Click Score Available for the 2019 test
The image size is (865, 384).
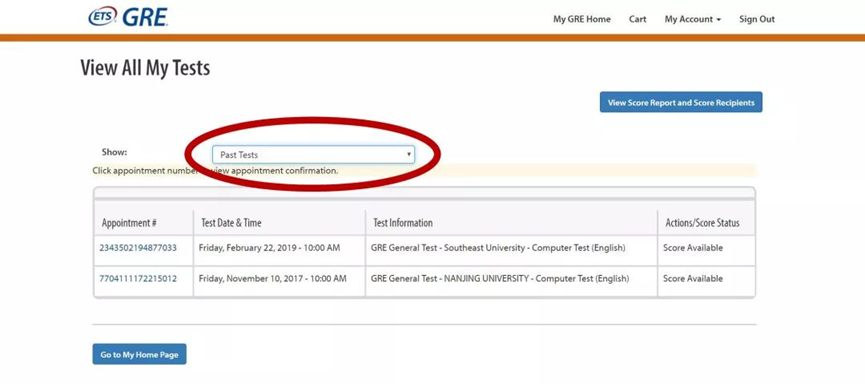(692, 248)
